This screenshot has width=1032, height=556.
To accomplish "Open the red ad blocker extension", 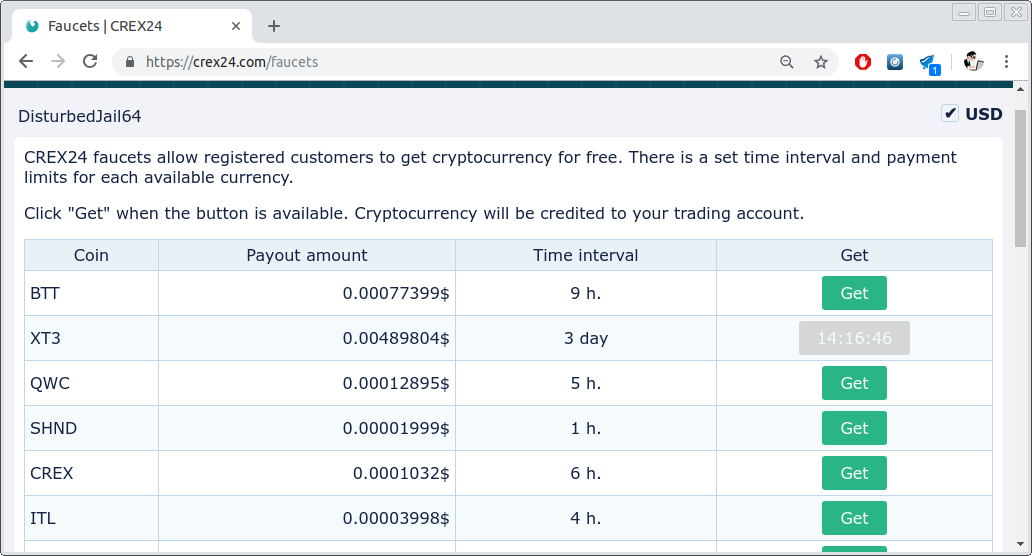I will pyautogui.click(x=863, y=62).
